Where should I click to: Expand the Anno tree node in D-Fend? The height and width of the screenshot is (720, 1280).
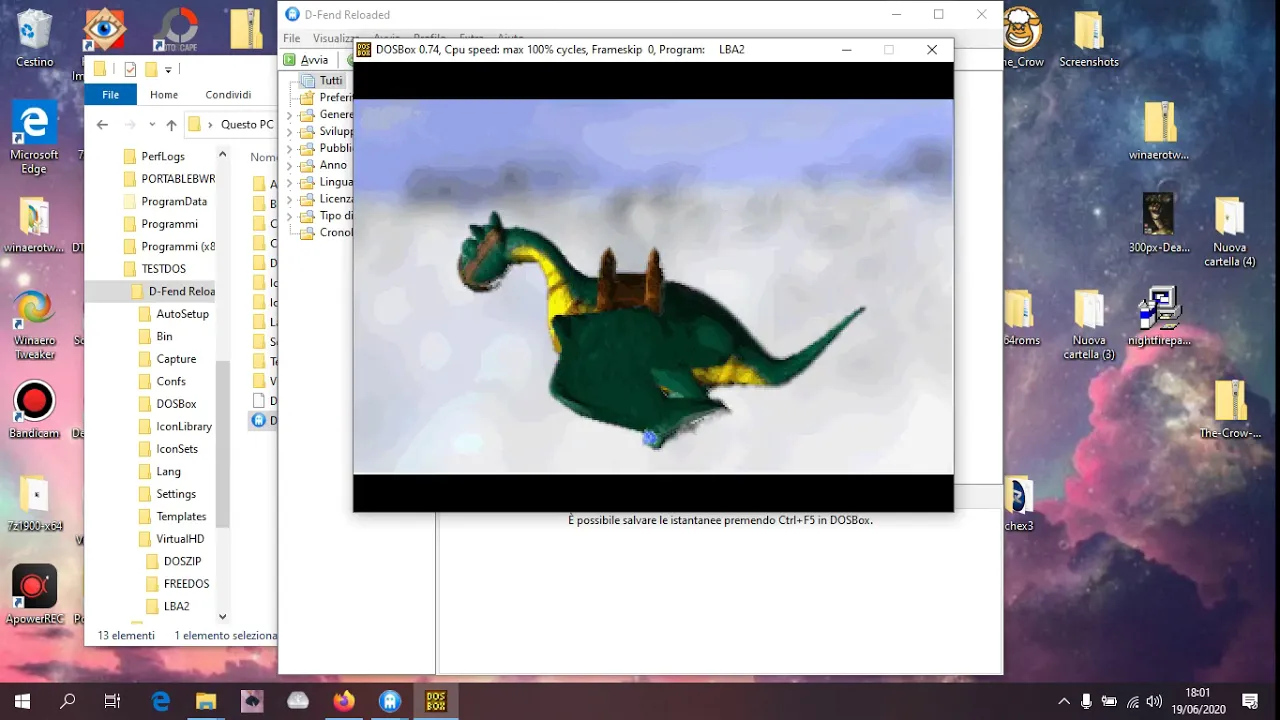[x=289, y=166]
